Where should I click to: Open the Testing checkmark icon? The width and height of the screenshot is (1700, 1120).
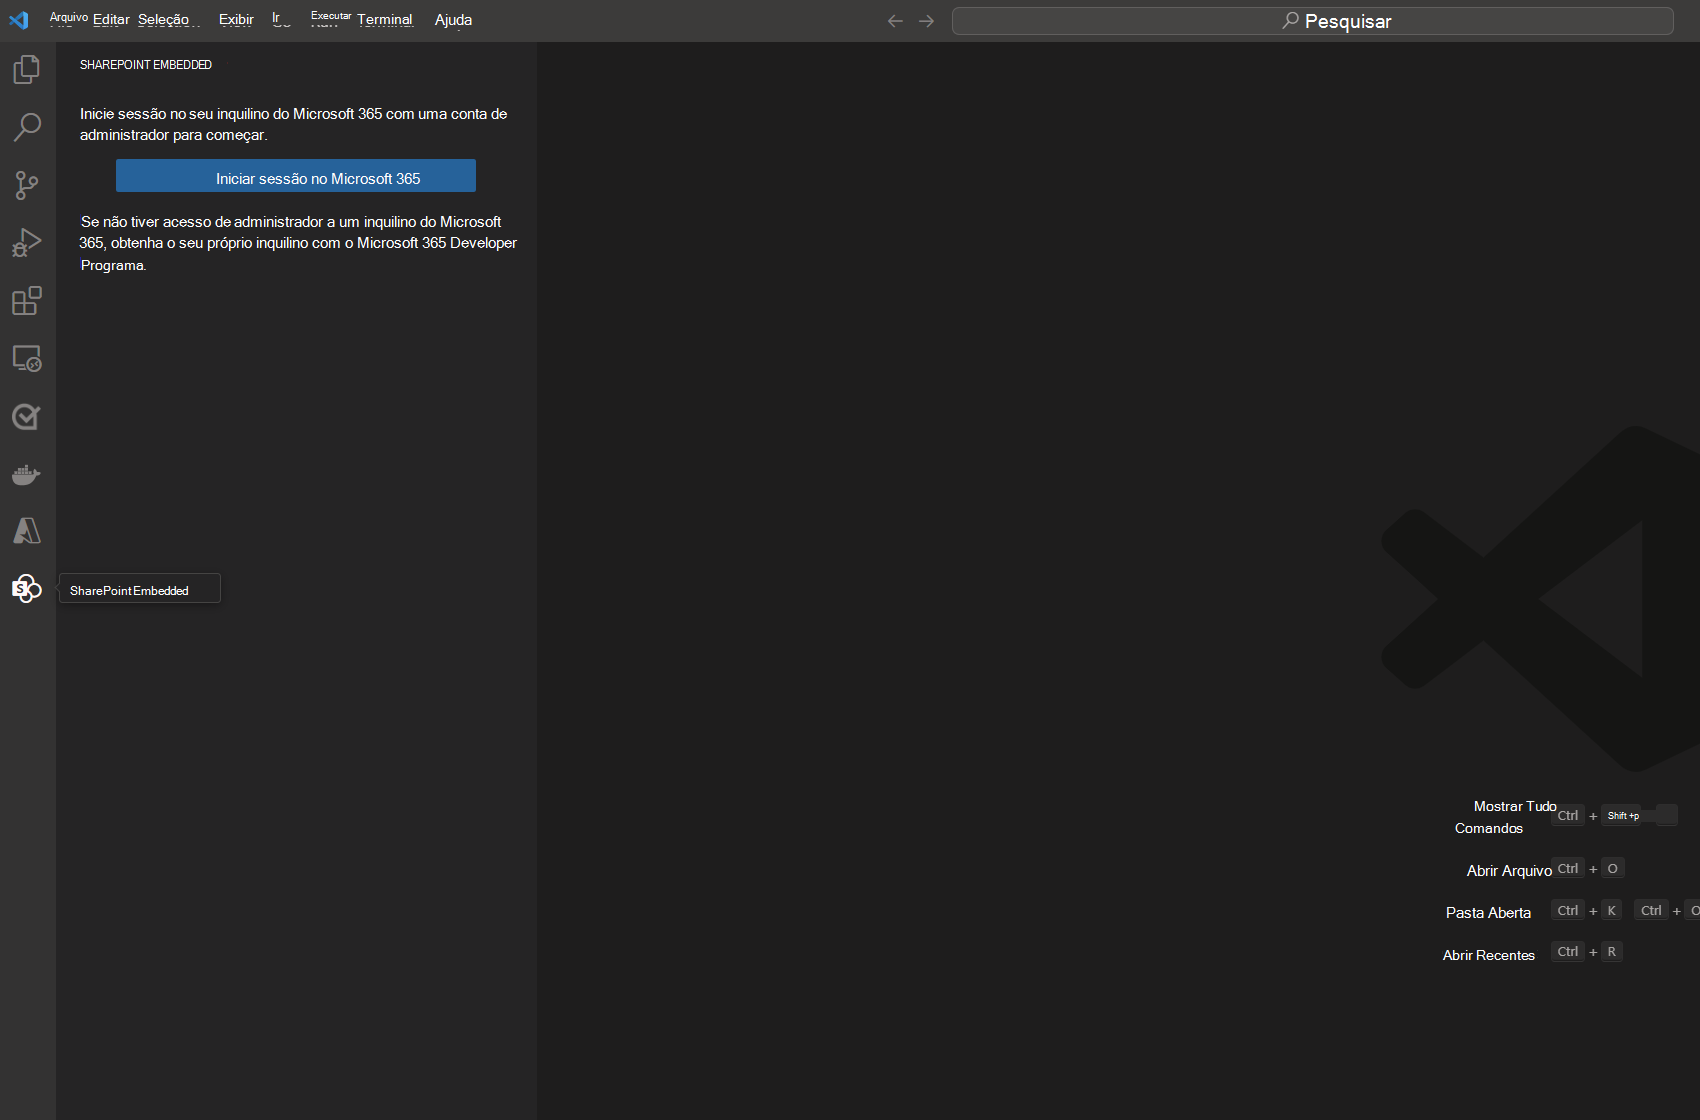tap(27, 417)
